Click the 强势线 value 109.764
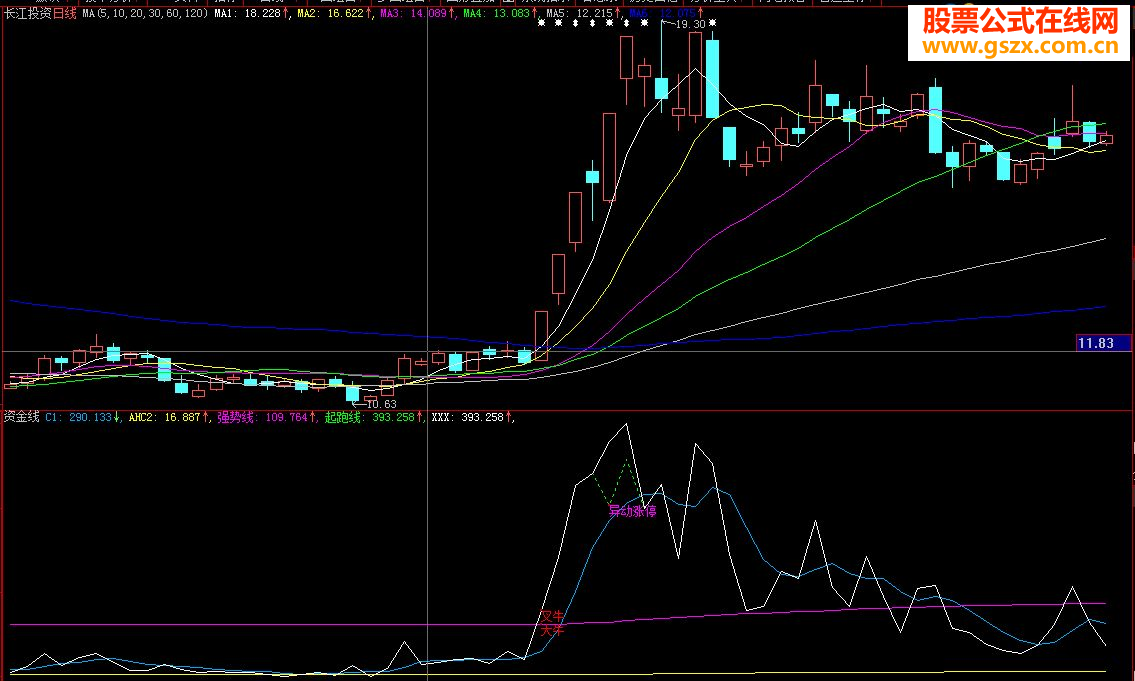This screenshot has width=1135, height=681. click(x=287, y=417)
